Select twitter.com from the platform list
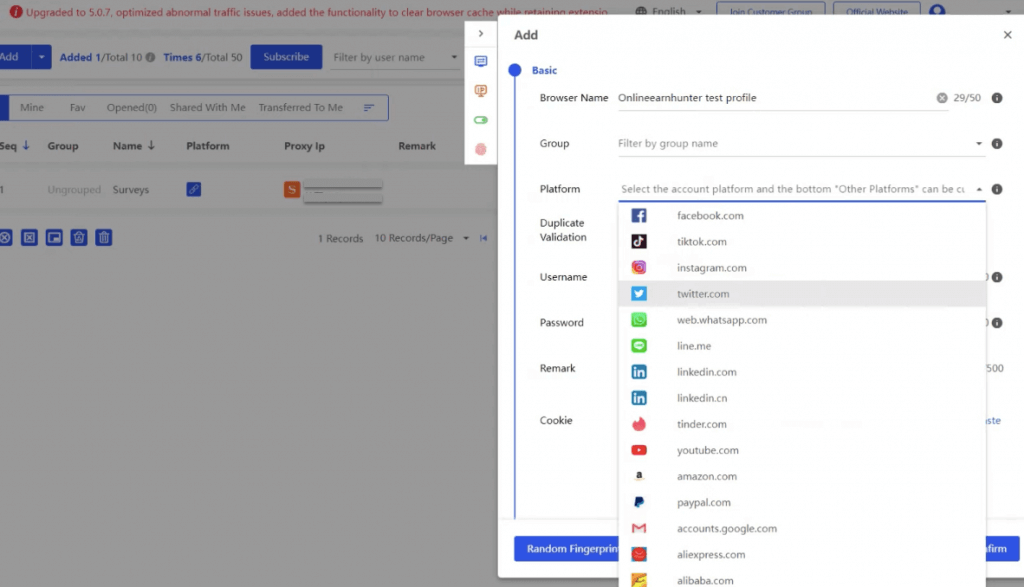 [x=703, y=294]
